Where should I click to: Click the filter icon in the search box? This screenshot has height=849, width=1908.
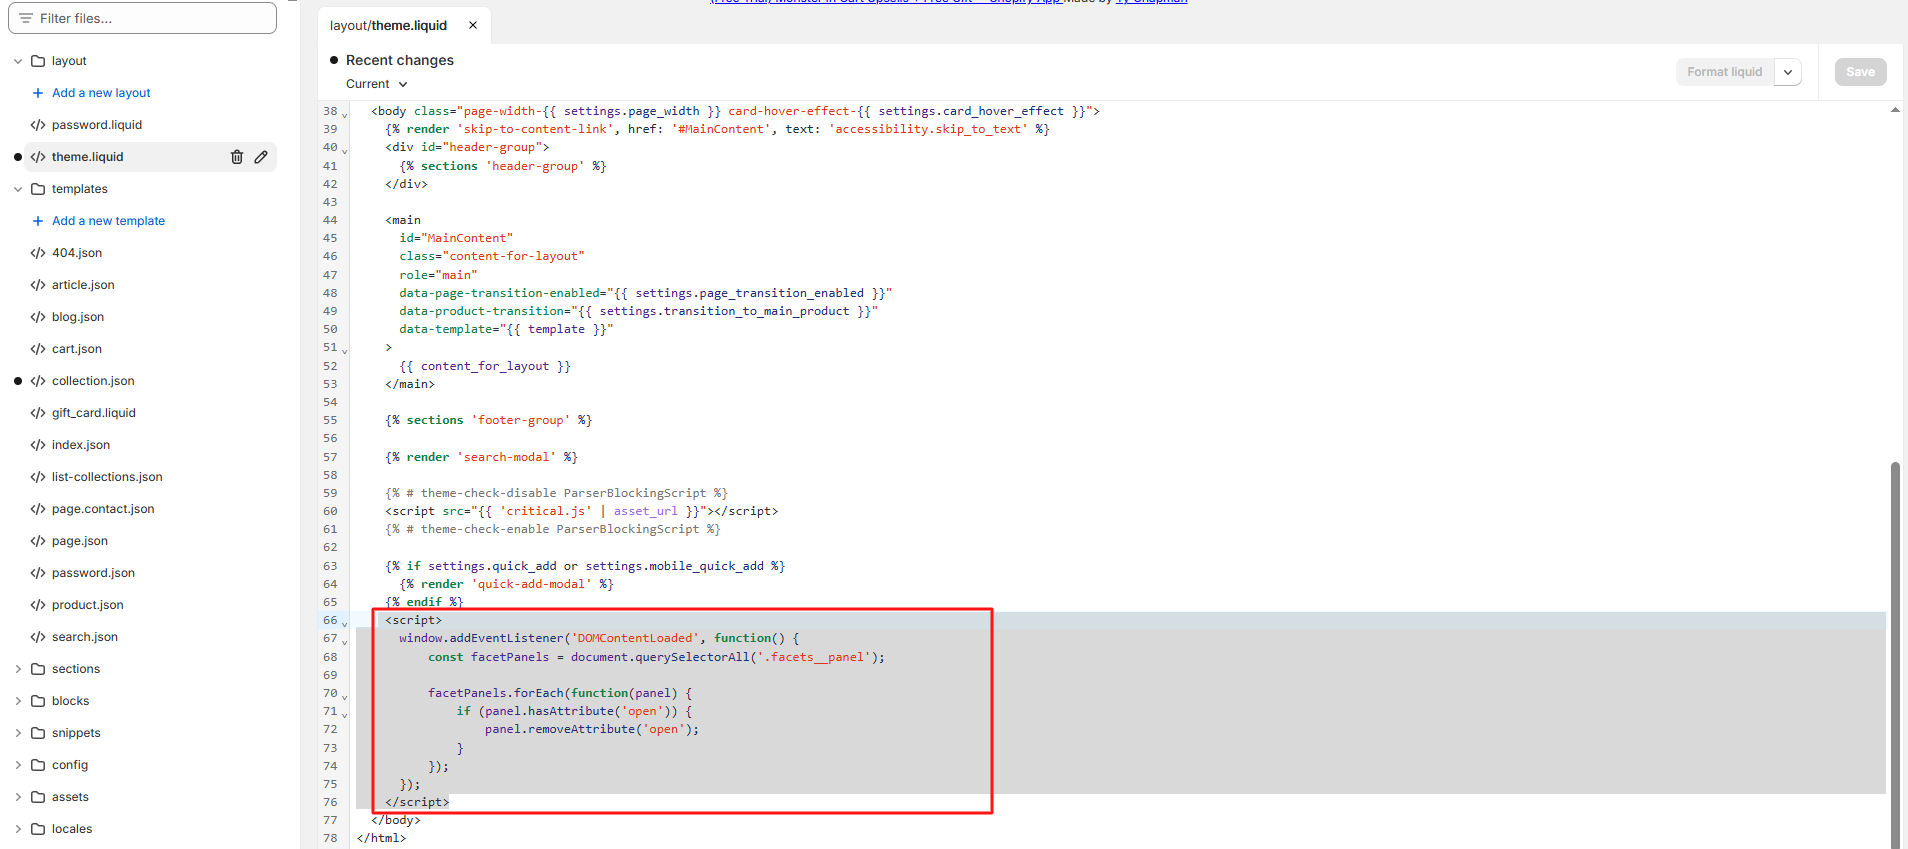pyautogui.click(x=26, y=18)
